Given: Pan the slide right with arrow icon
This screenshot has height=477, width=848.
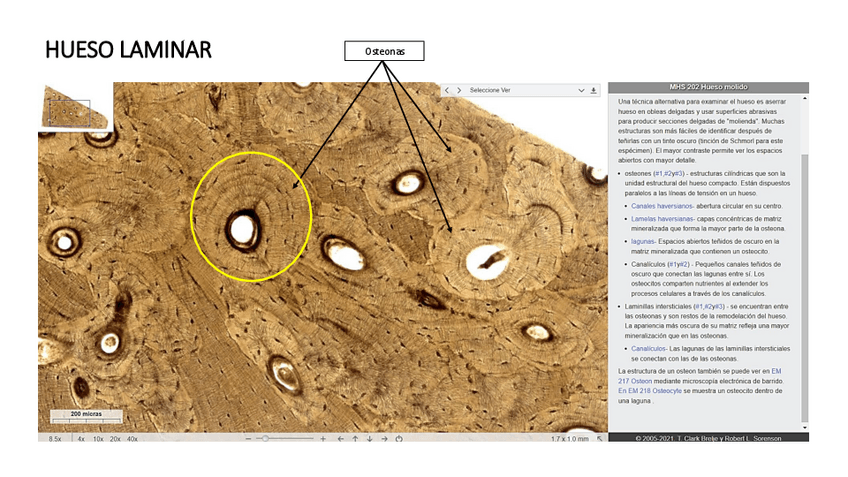Looking at the screenshot, I should [x=384, y=438].
